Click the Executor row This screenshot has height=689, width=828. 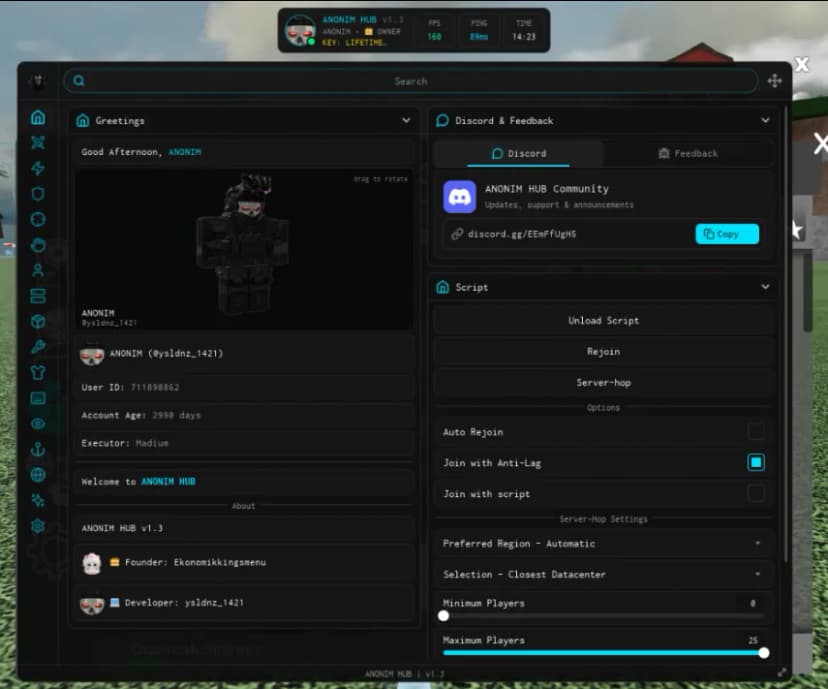pos(243,443)
